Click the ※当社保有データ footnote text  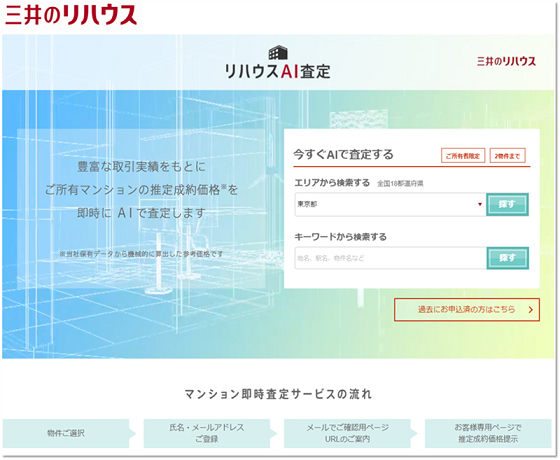tap(141, 254)
